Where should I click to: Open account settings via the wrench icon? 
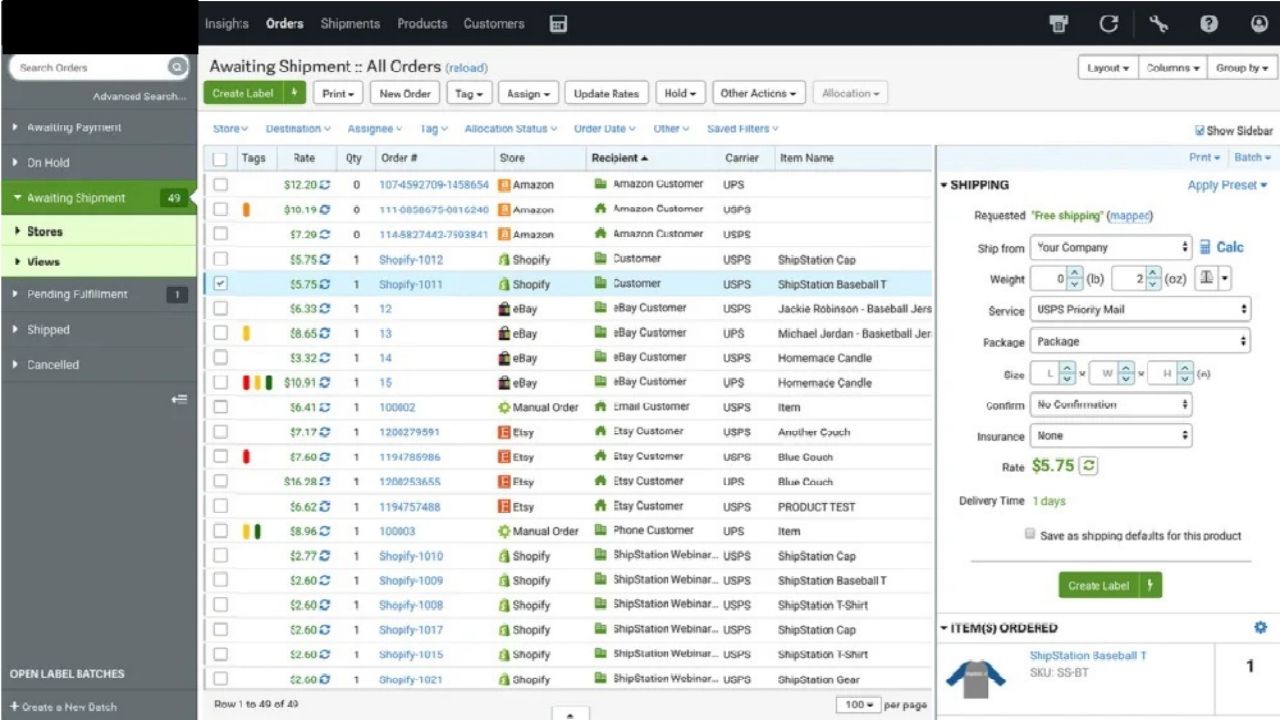coord(1157,22)
